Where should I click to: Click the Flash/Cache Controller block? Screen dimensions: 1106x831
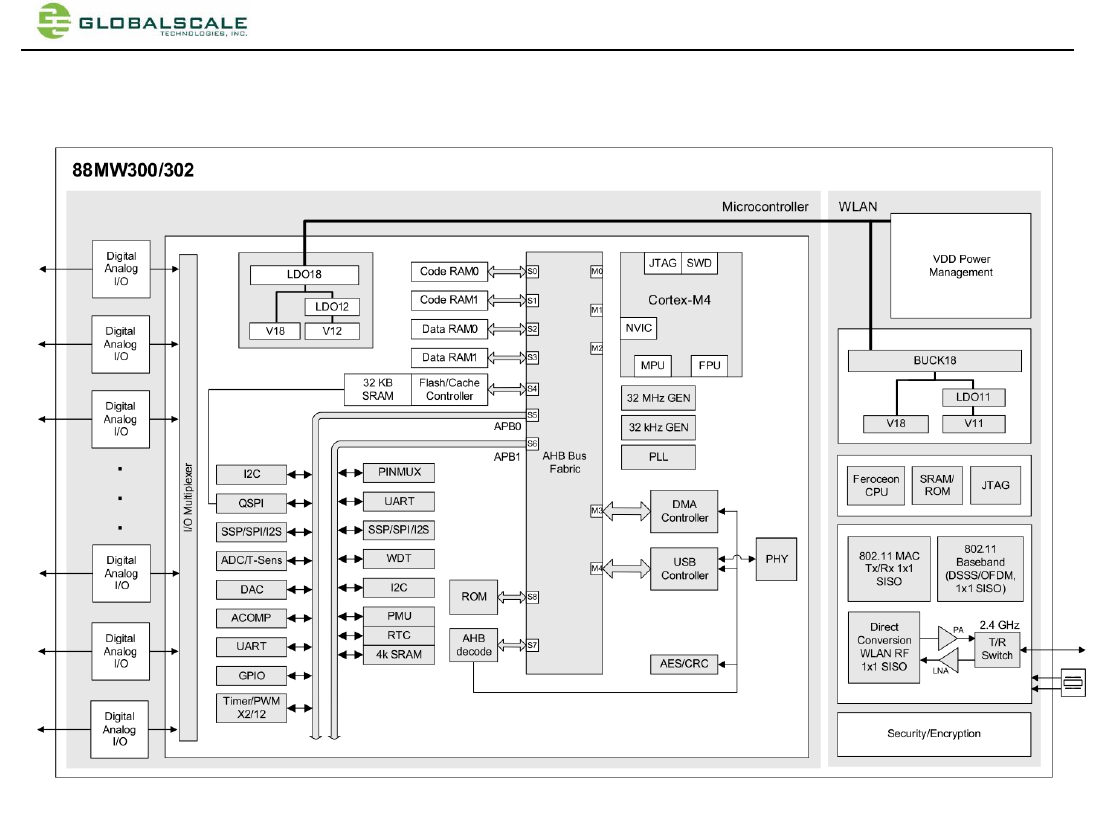449,389
